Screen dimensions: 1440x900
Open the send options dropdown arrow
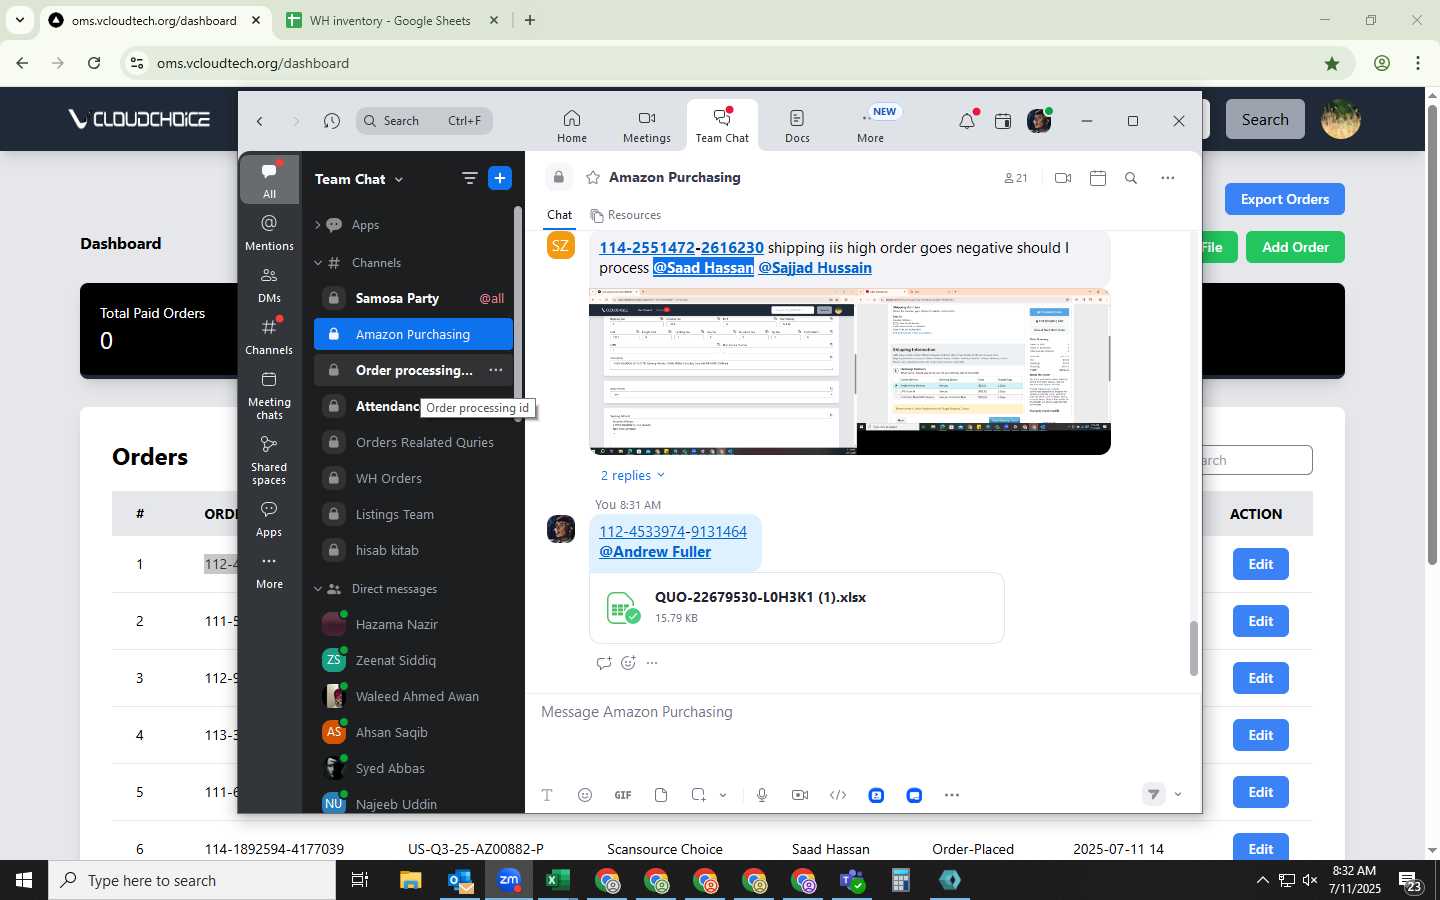(x=1178, y=795)
